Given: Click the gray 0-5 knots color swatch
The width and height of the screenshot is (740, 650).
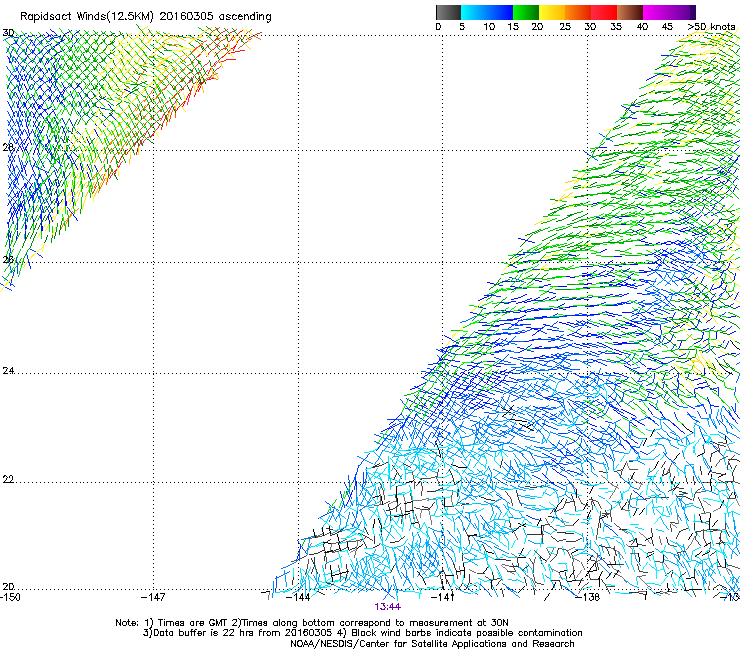Looking at the screenshot, I should tap(448, 12).
